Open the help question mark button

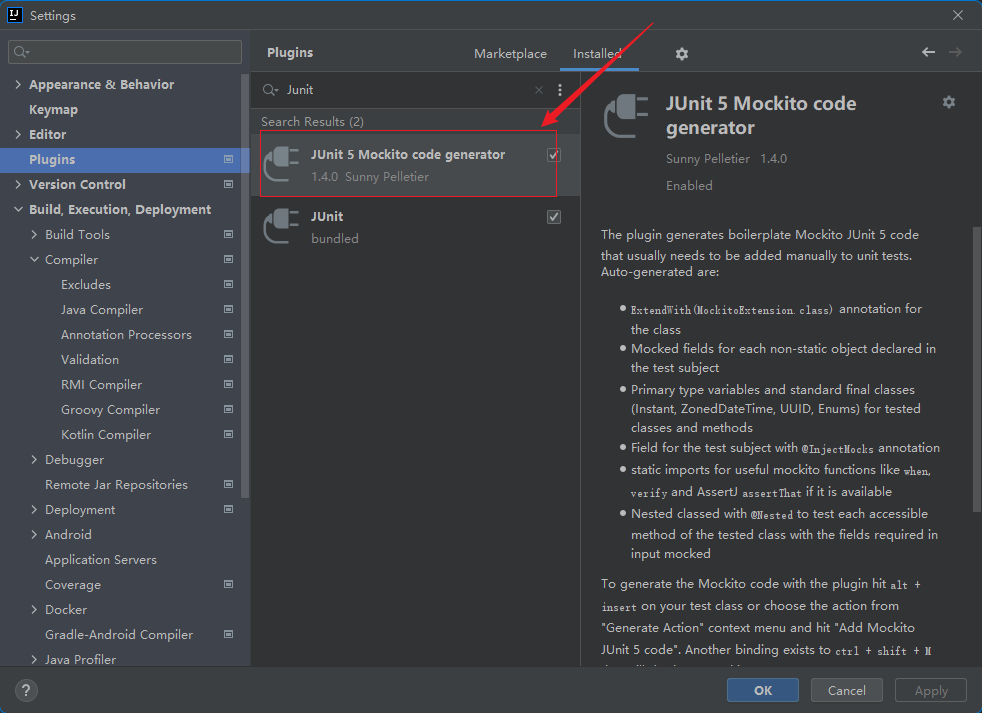point(26,690)
